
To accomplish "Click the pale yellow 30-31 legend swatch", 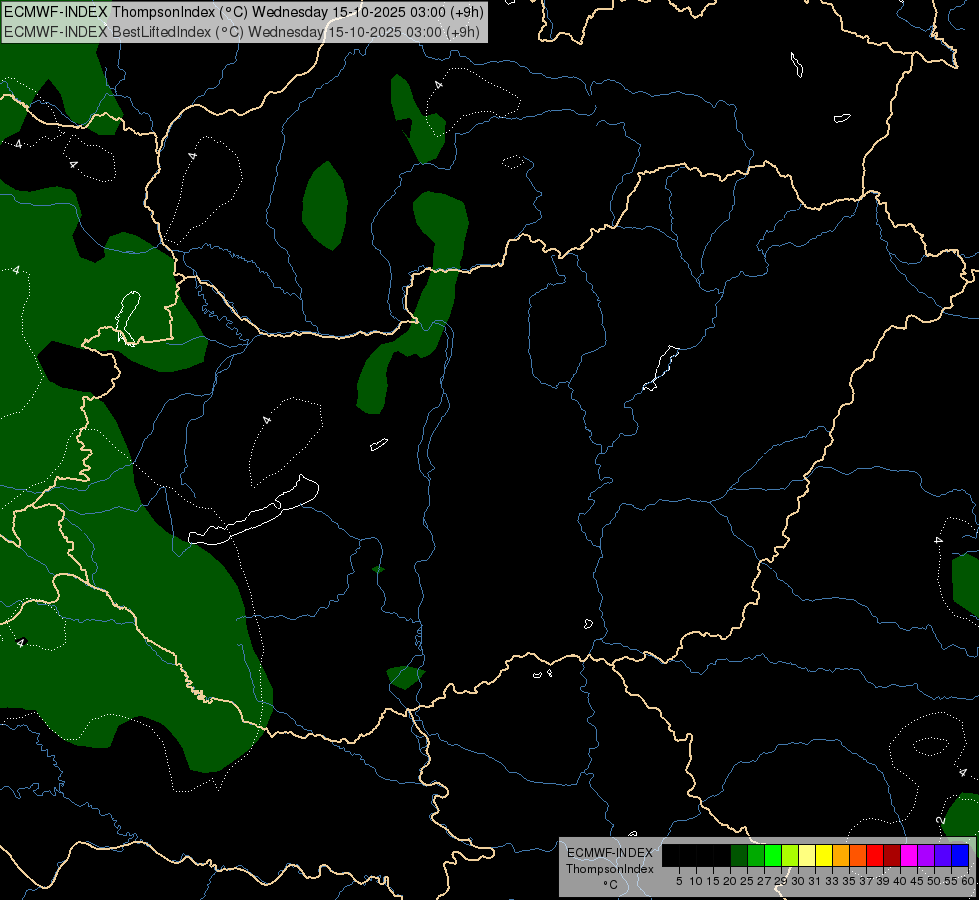I will tap(807, 855).
